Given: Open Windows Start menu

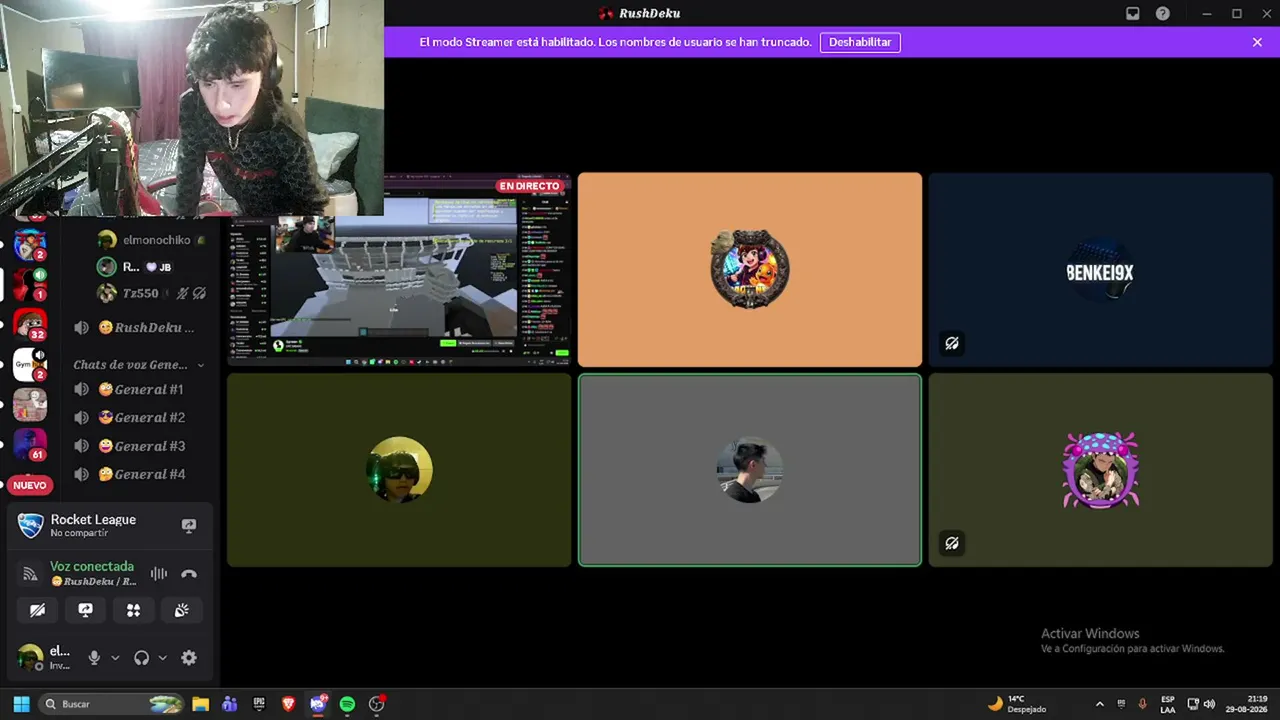Looking at the screenshot, I should point(21,704).
